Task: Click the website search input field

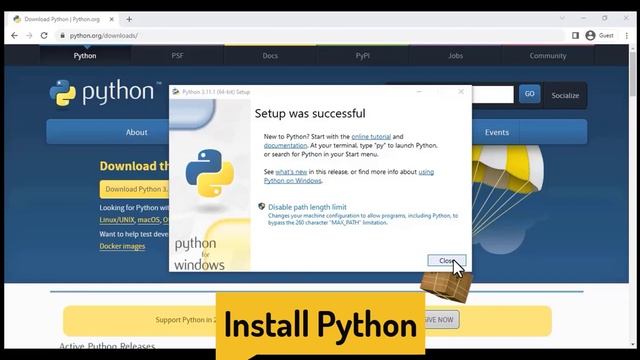Action: pos(493,94)
